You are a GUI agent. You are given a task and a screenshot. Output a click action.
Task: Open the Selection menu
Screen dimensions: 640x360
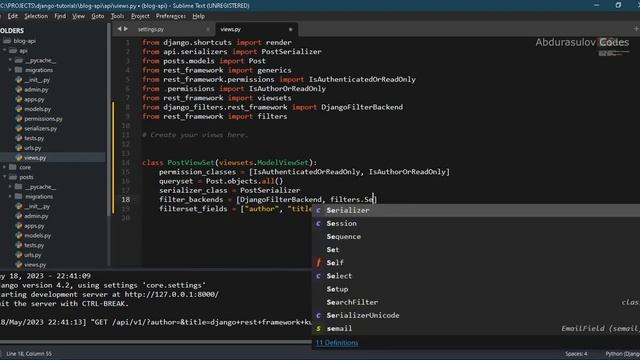coord(36,16)
